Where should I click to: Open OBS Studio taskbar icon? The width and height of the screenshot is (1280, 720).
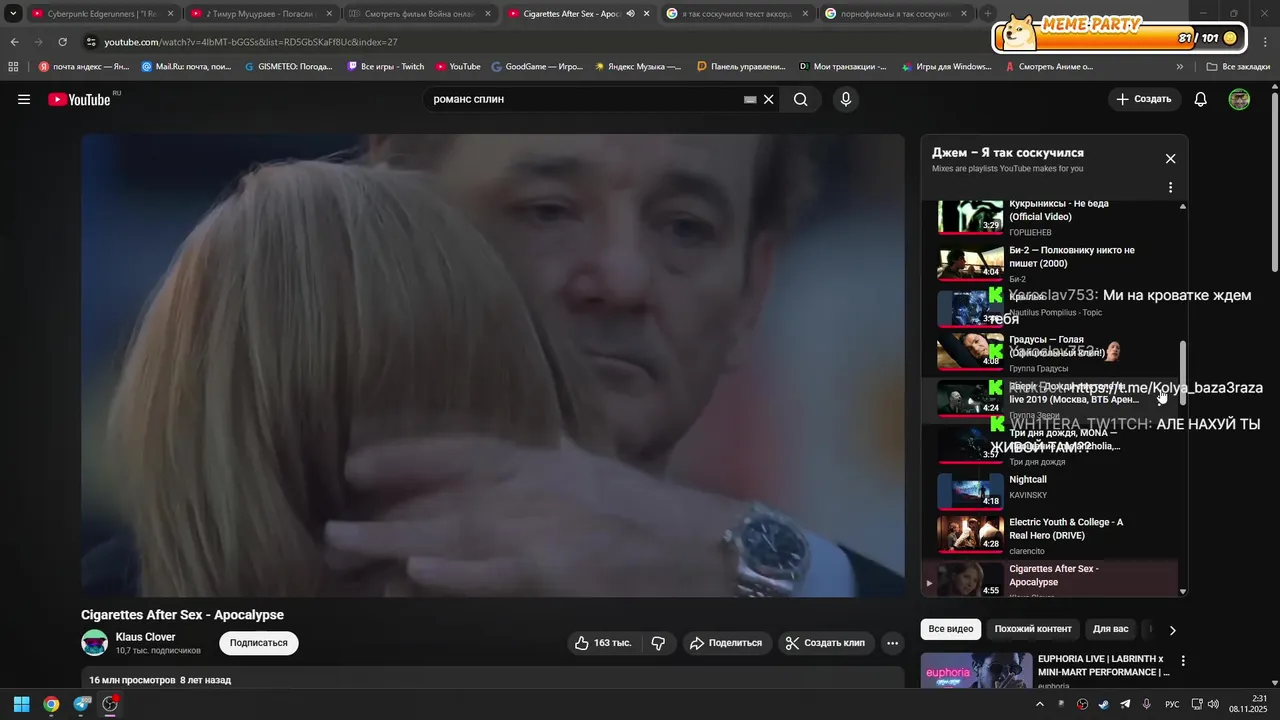pyautogui.click(x=110, y=704)
